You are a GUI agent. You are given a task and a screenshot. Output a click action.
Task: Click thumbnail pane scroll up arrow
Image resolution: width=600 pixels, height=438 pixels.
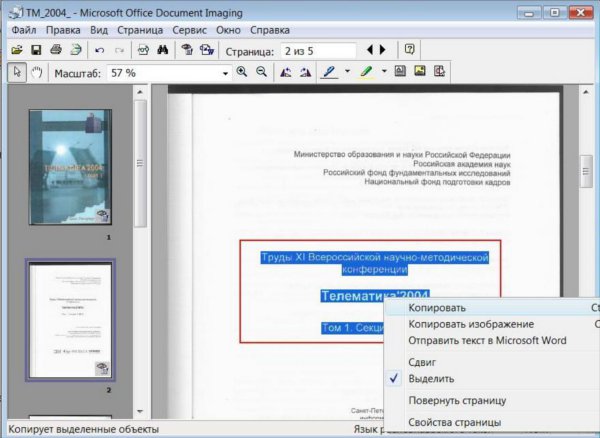pyautogui.click(x=140, y=92)
